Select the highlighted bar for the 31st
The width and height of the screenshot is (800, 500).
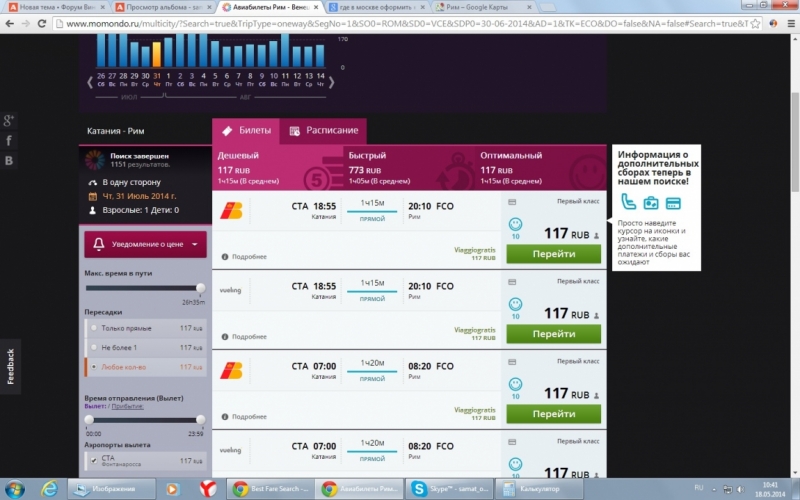tap(157, 54)
